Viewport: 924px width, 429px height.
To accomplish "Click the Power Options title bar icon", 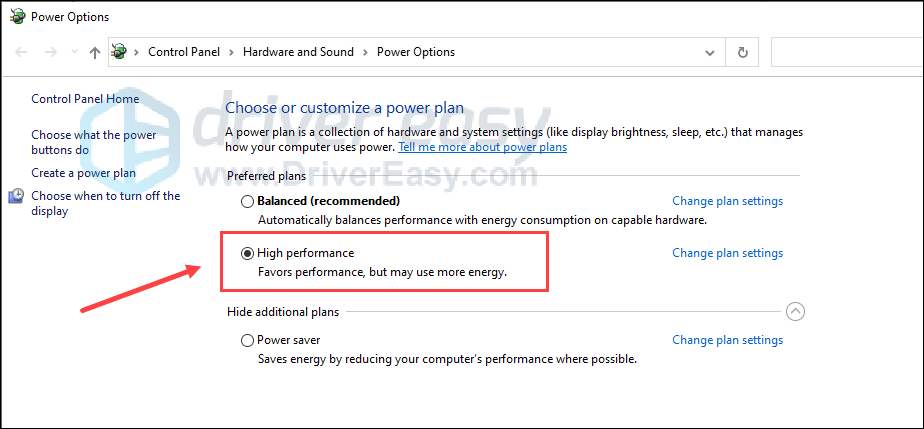I will point(19,17).
